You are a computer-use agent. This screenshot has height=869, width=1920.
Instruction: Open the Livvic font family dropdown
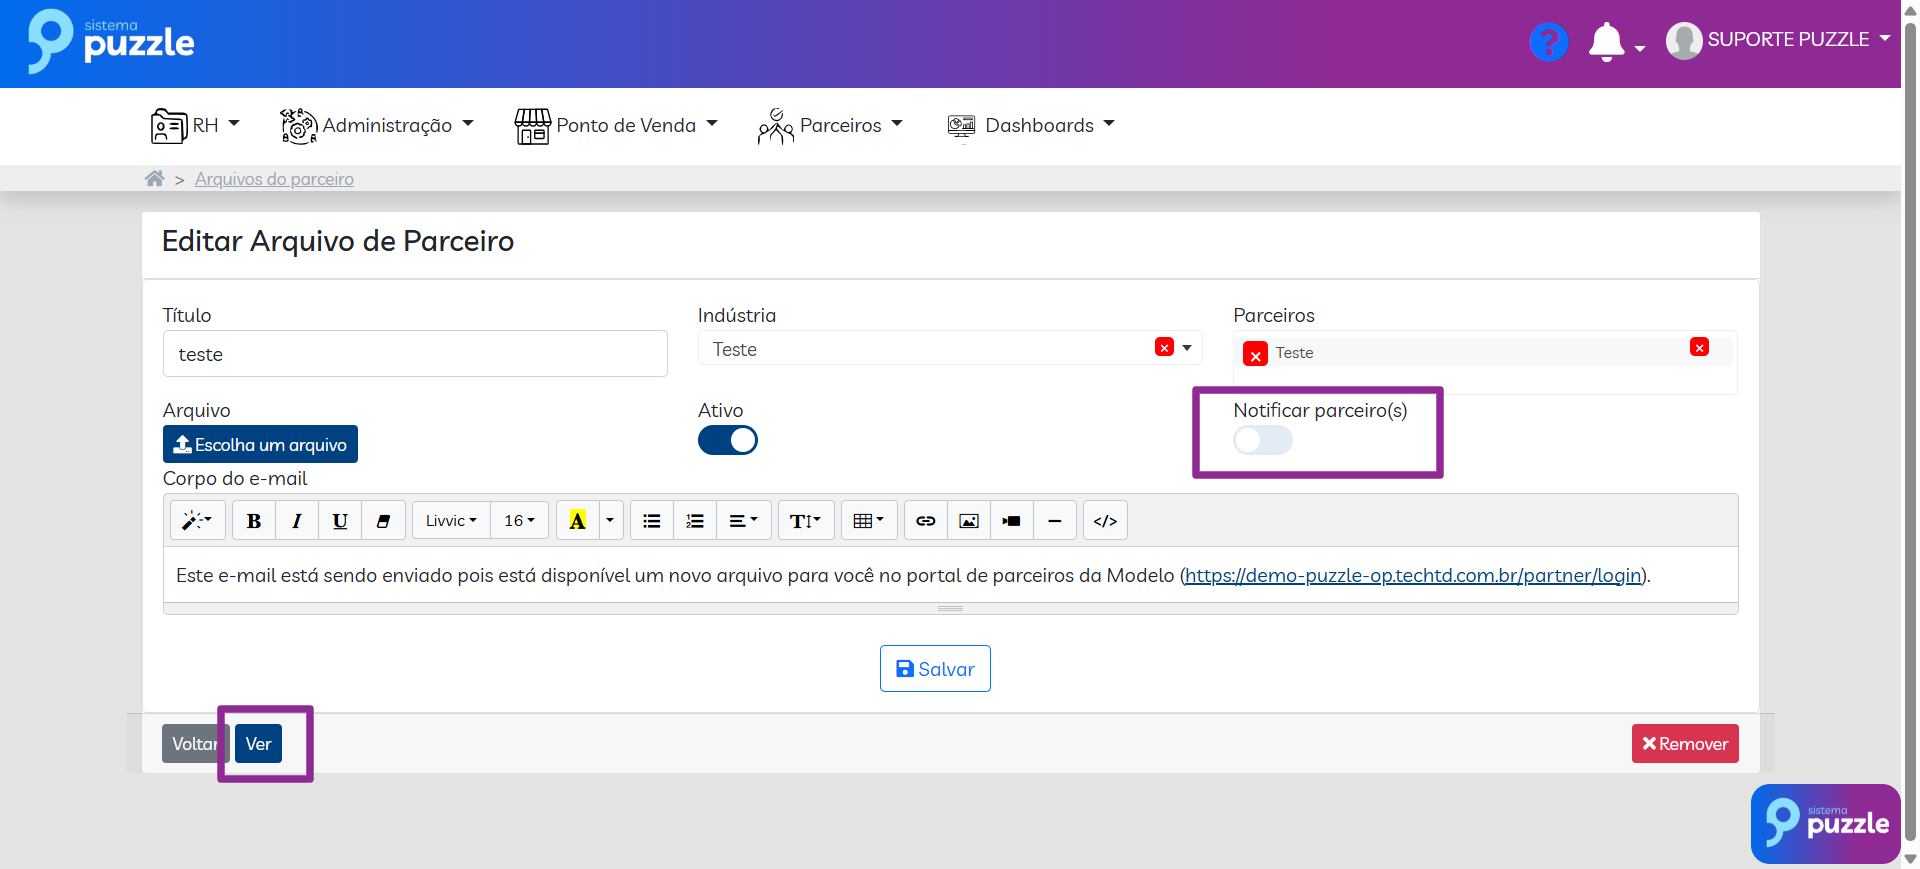point(451,521)
